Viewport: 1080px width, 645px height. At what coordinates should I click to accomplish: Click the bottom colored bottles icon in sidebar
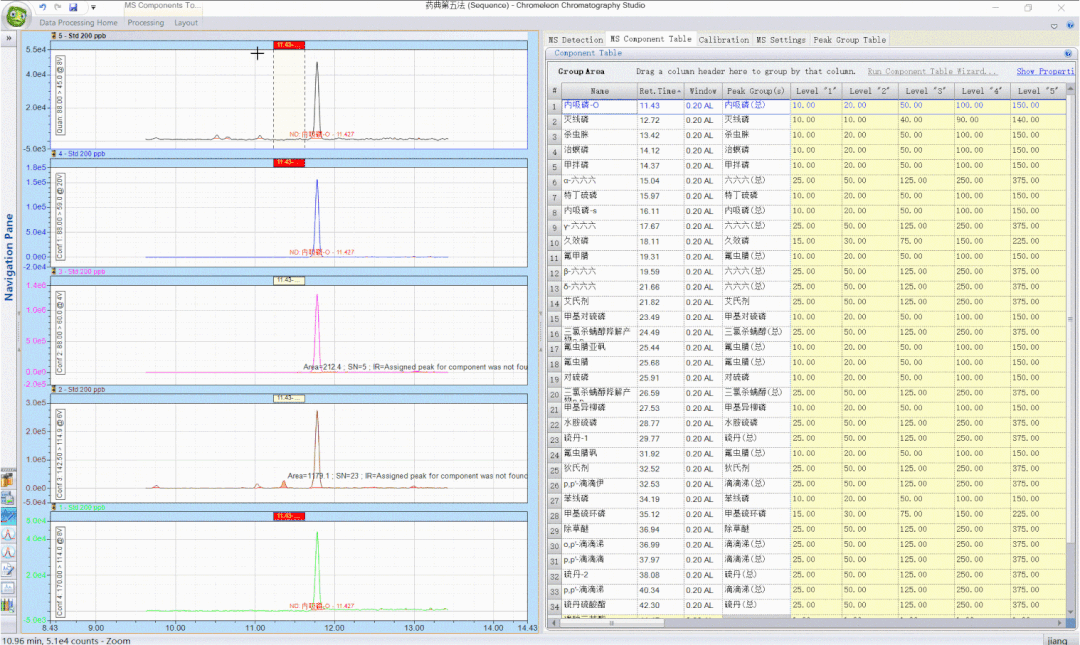(8, 605)
